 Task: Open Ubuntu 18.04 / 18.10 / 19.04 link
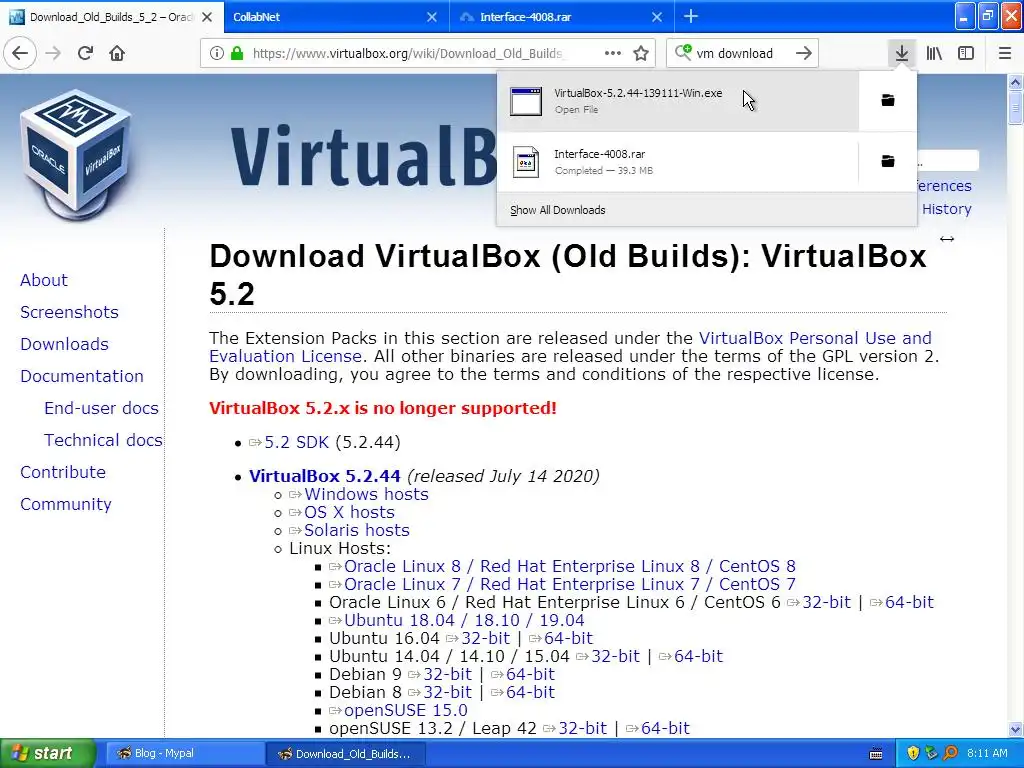tap(464, 620)
